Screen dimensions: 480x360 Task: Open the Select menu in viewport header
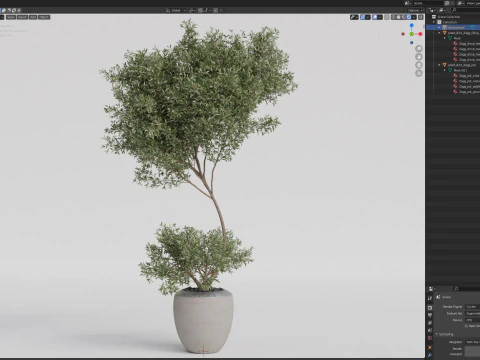22,17
